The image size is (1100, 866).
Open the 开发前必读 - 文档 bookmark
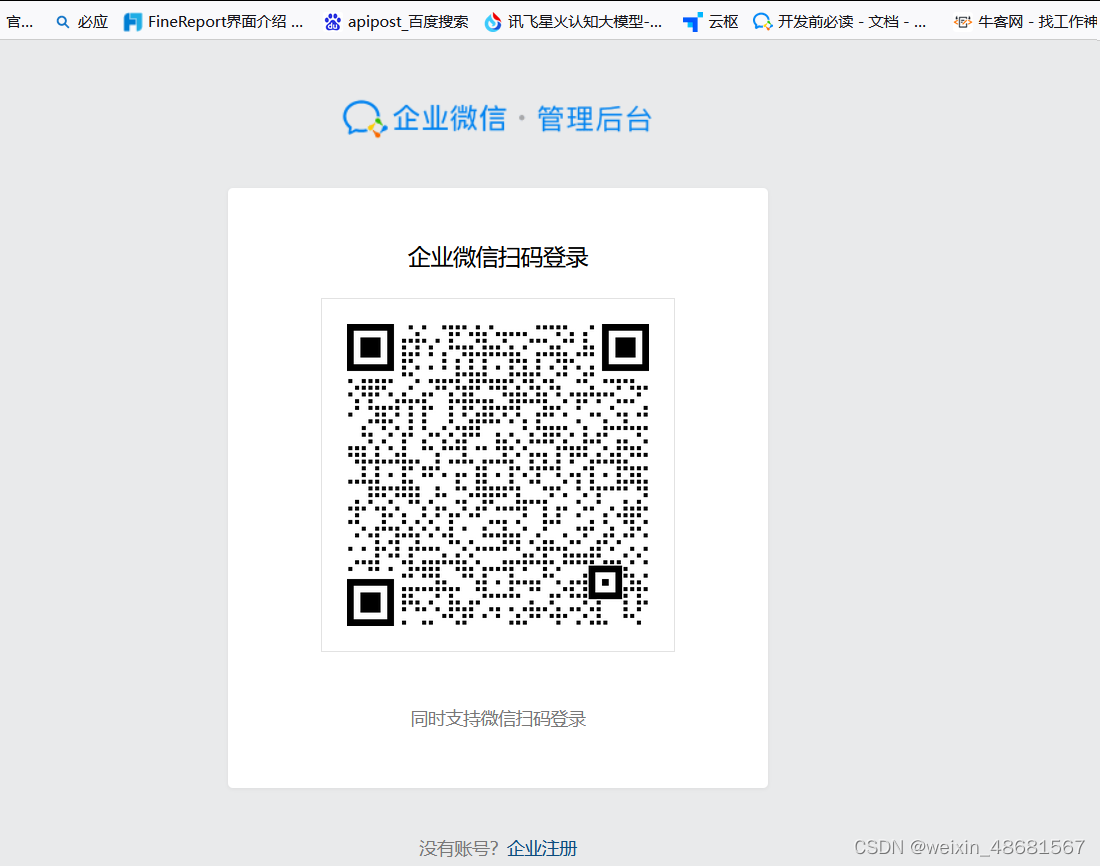coord(840,22)
